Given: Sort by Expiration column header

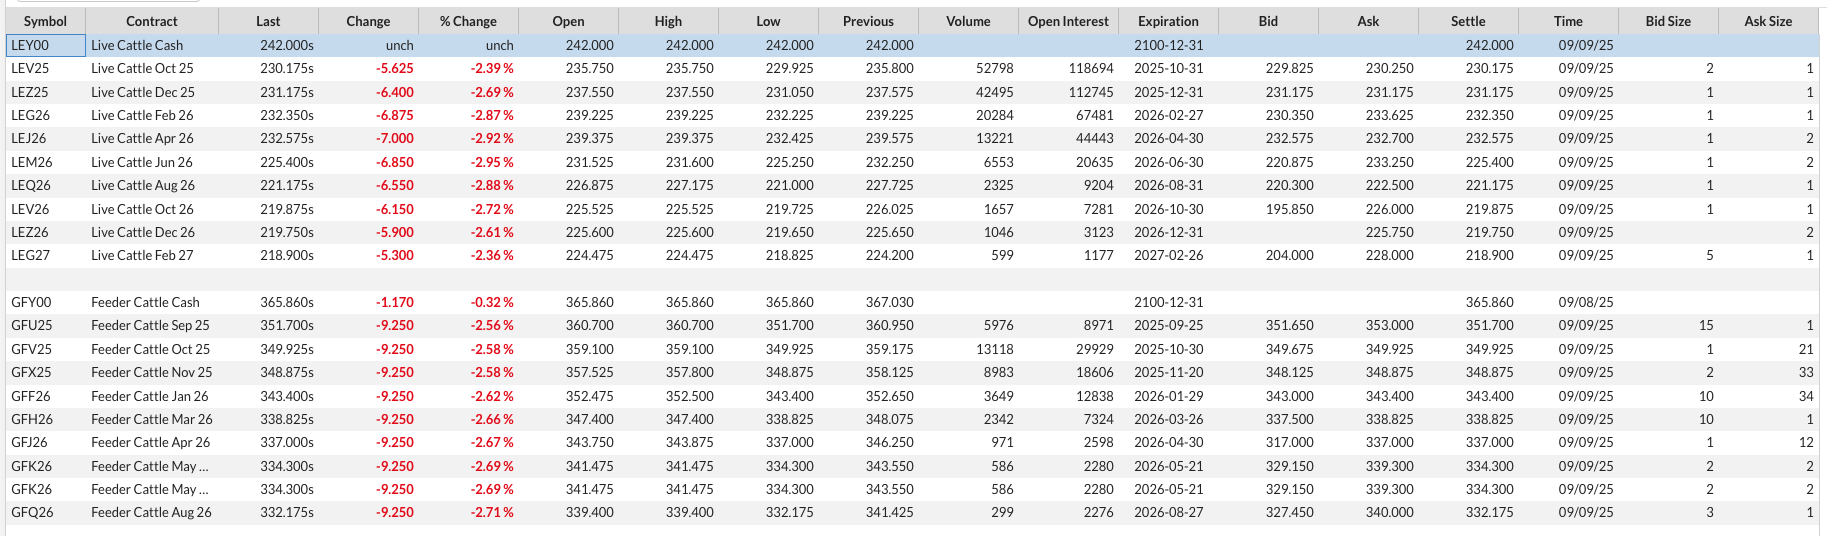Looking at the screenshot, I should coord(1168,21).
